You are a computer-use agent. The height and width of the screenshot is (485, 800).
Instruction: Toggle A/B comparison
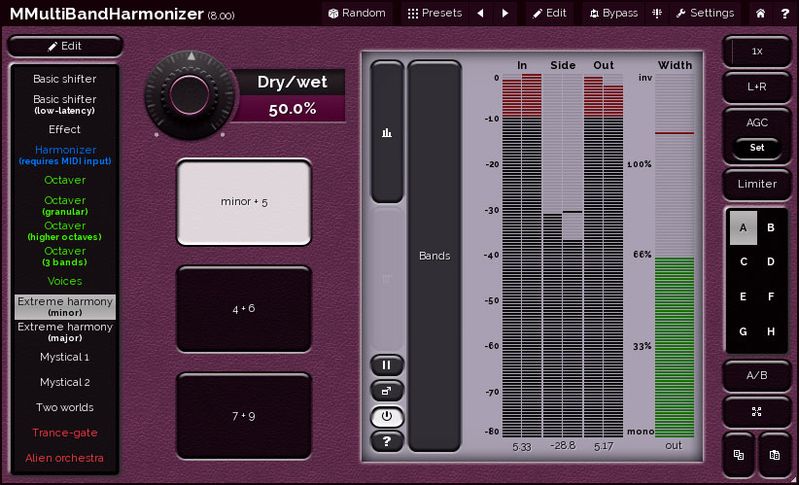(757, 375)
